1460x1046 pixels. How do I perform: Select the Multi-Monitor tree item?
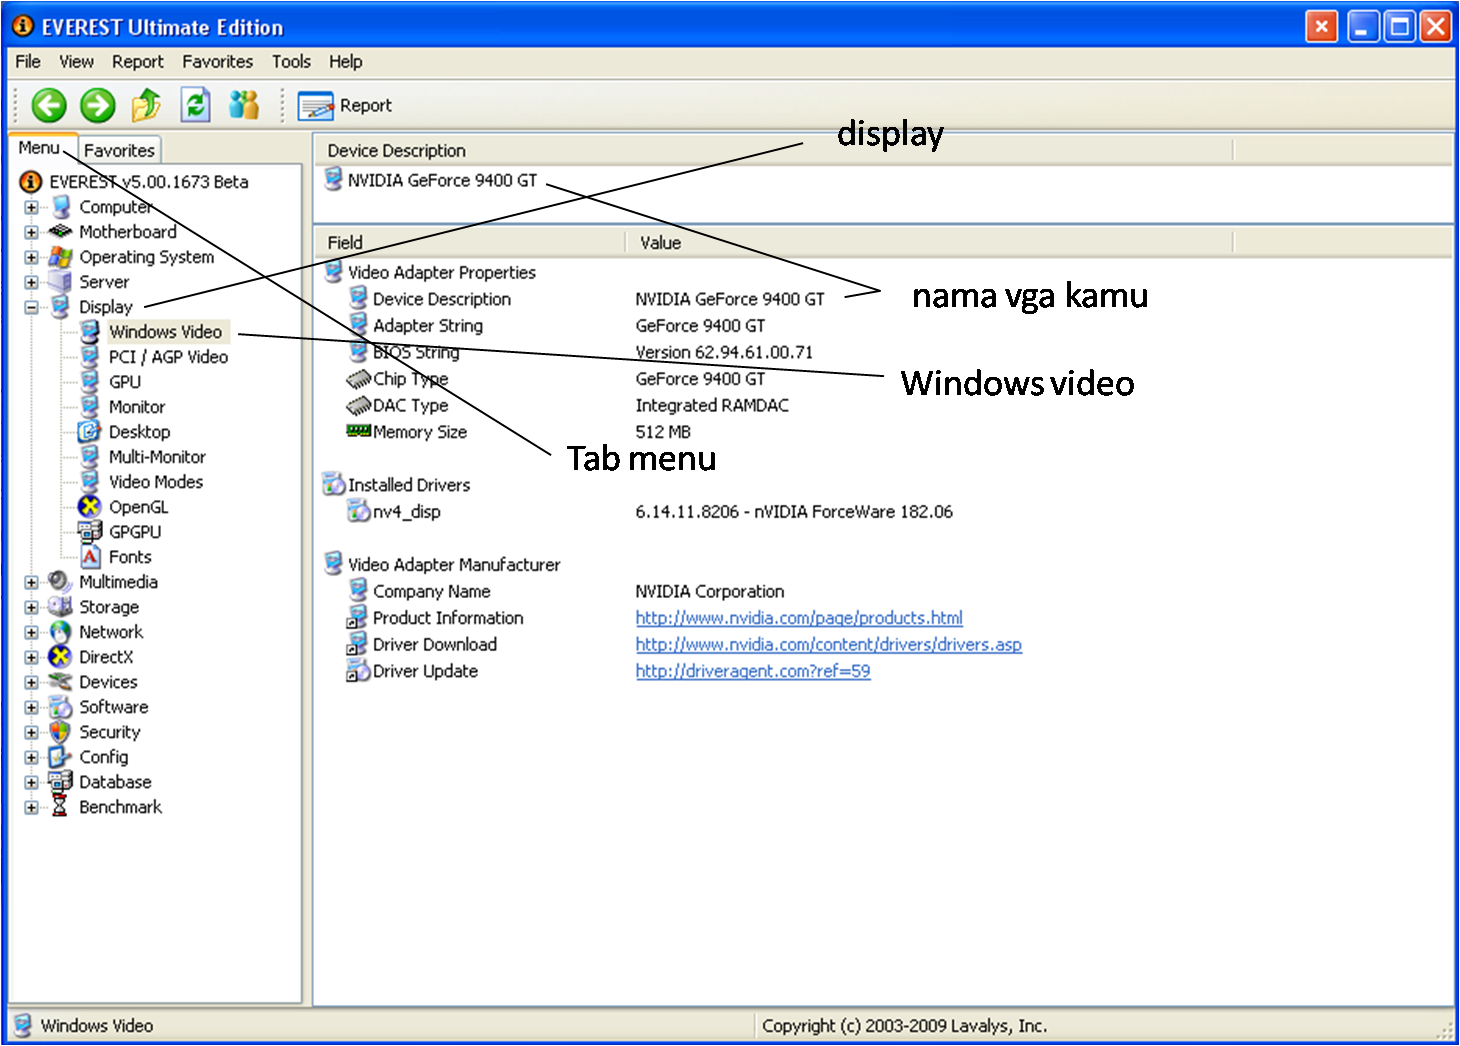click(157, 457)
